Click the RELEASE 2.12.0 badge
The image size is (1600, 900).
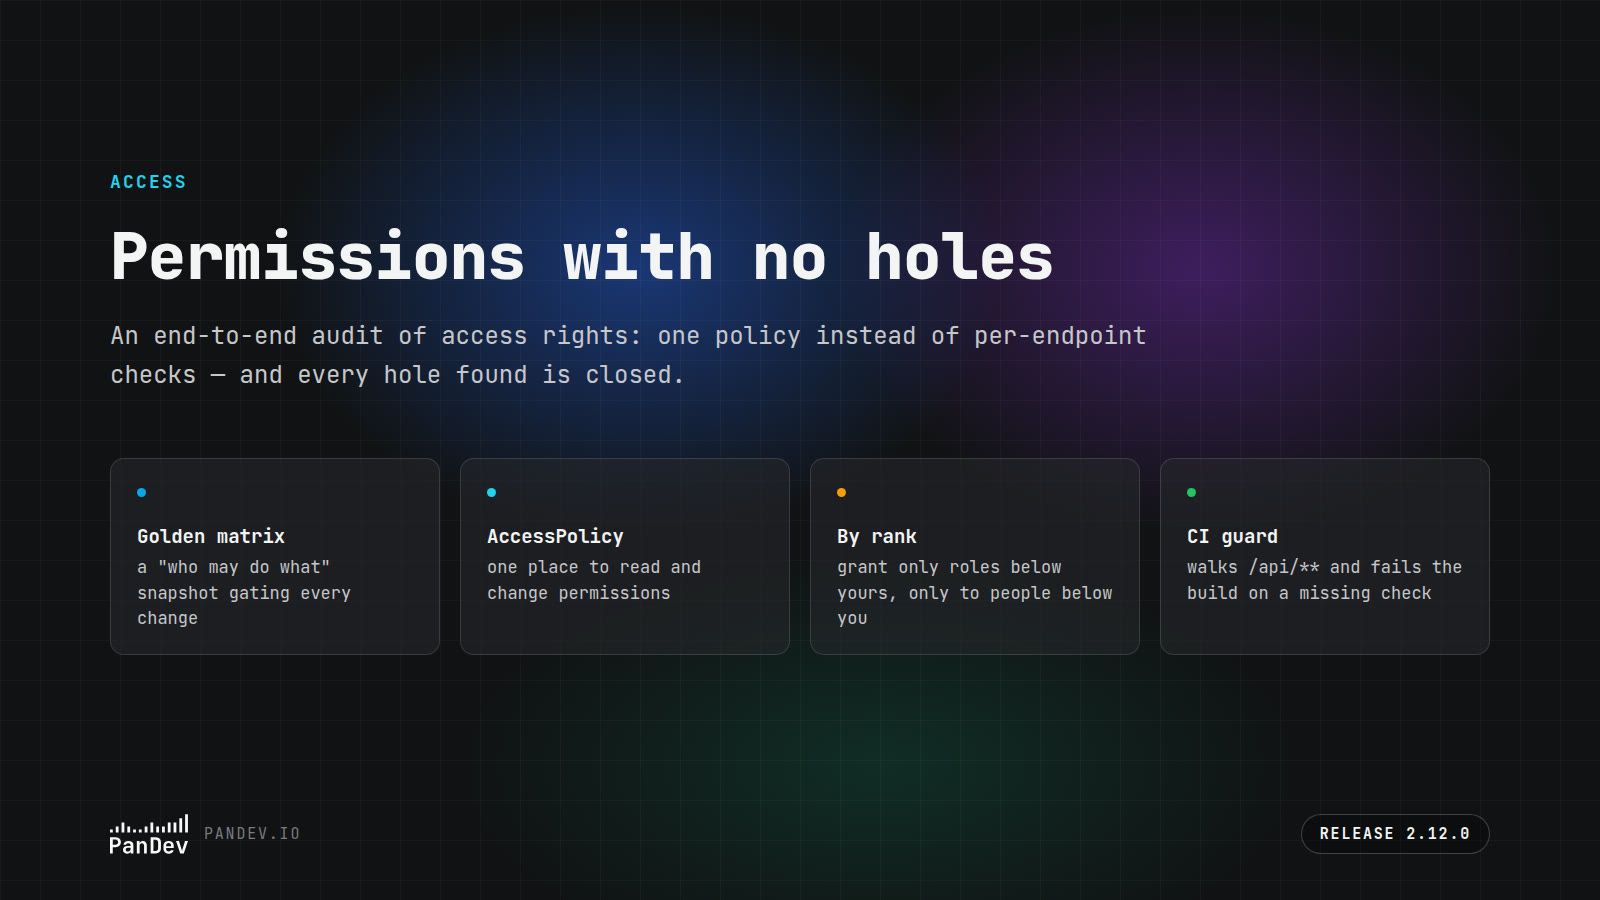tap(1395, 834)
